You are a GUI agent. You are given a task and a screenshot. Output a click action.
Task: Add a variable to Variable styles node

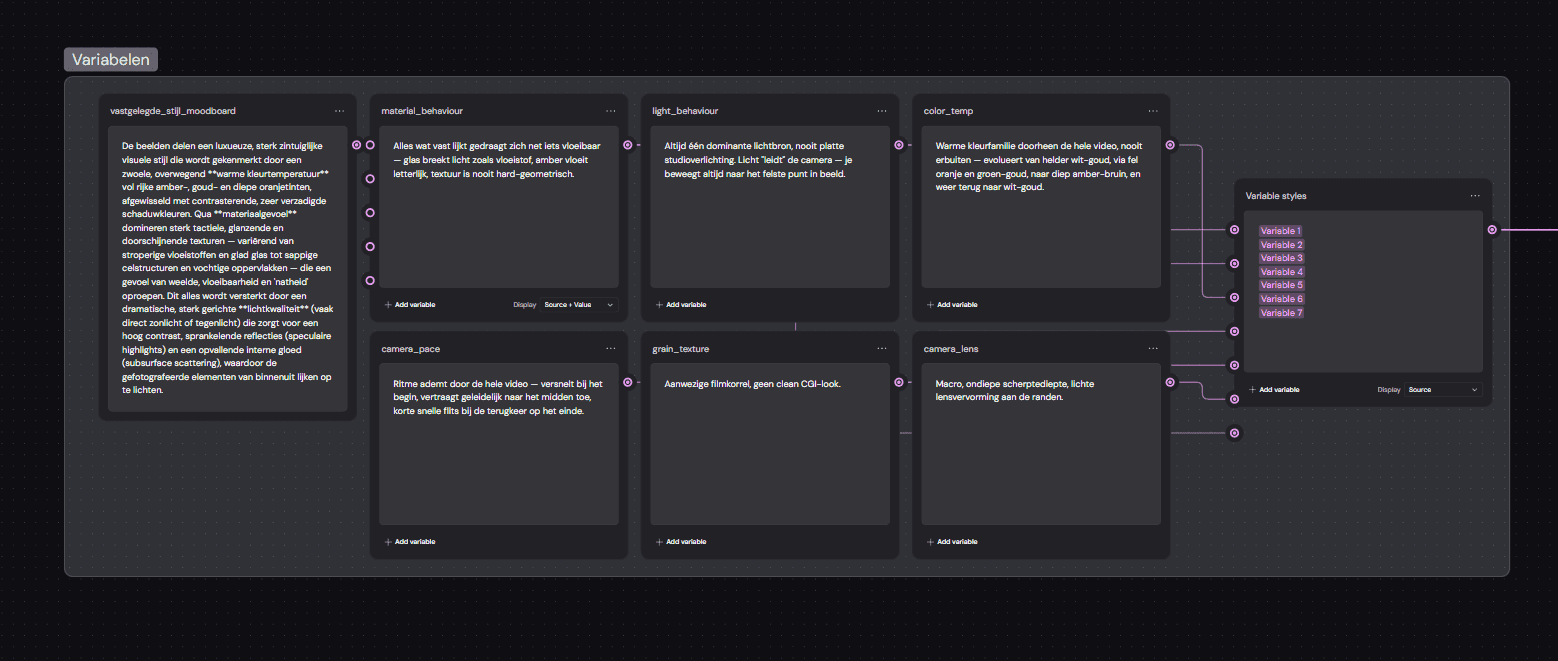pos(1274,390)
